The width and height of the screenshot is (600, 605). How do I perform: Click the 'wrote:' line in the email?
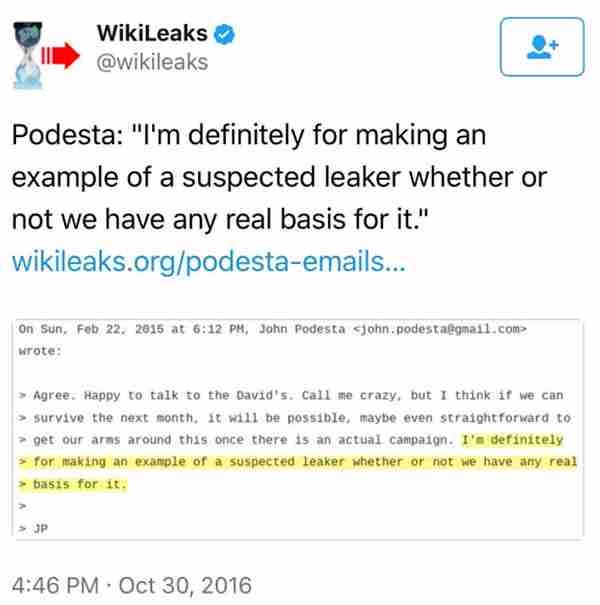click(x=40, y=352)
